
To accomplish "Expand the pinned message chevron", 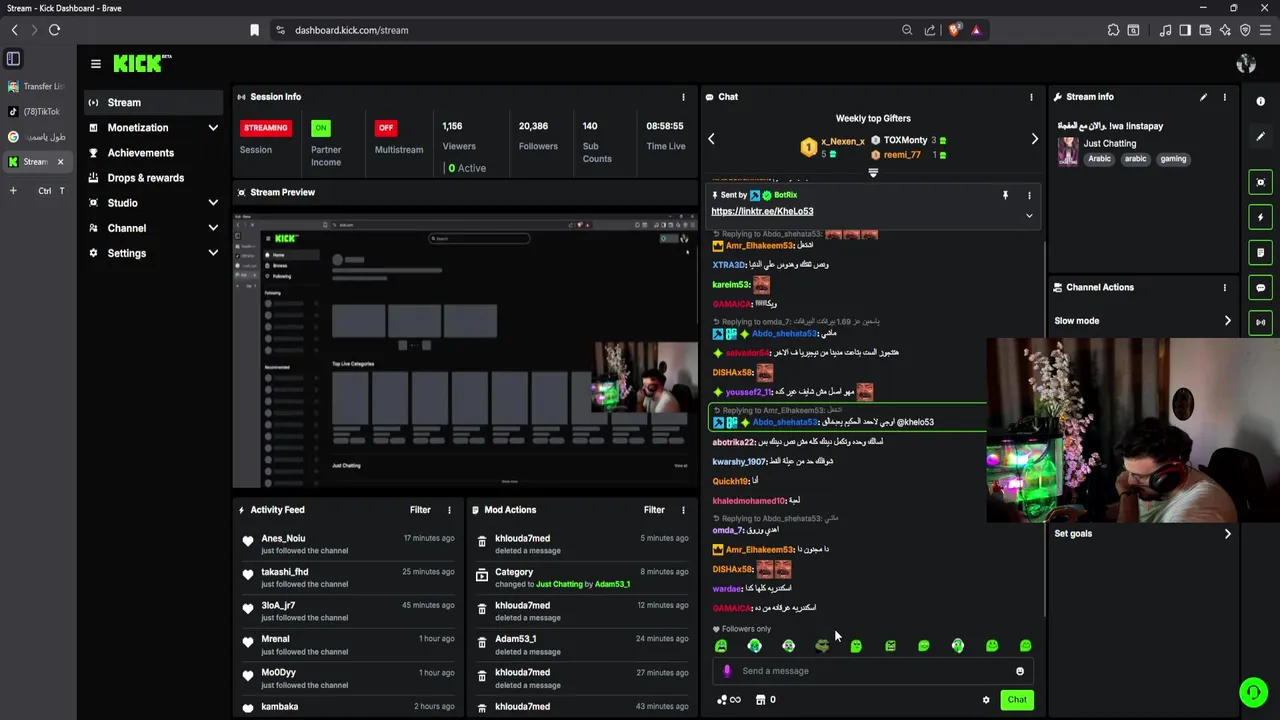I will [x=1029, y=215].
